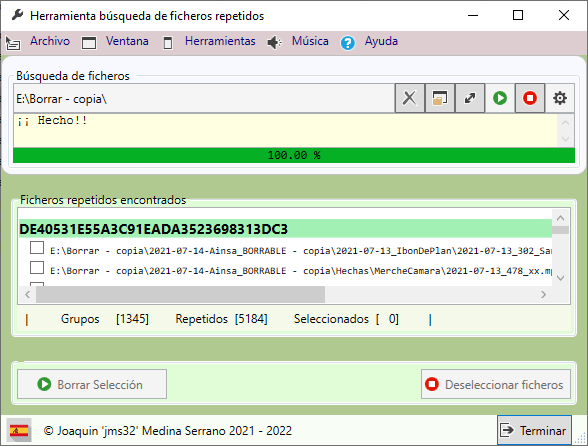Open the Ventana menu
This screenshot has height=446, width=588.
[x=127, y=41]
